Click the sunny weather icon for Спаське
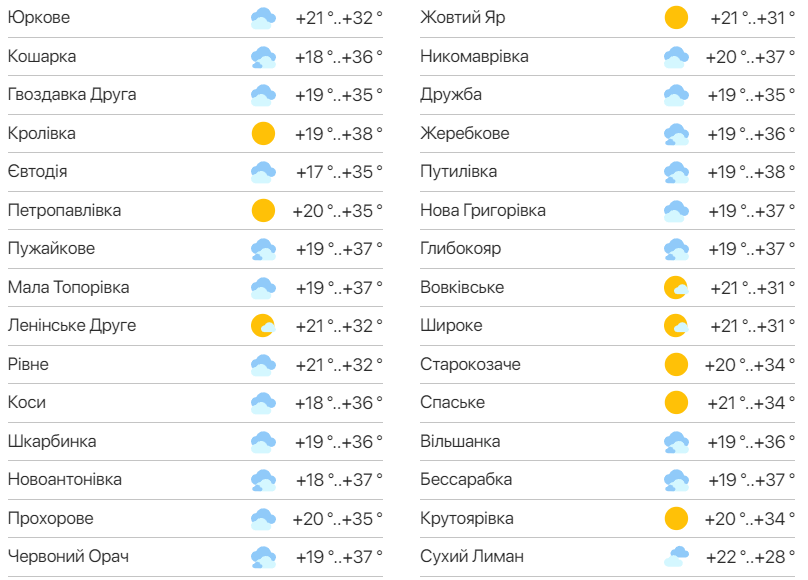The width and height of the screenshot is (808, 580). [678, 402]
